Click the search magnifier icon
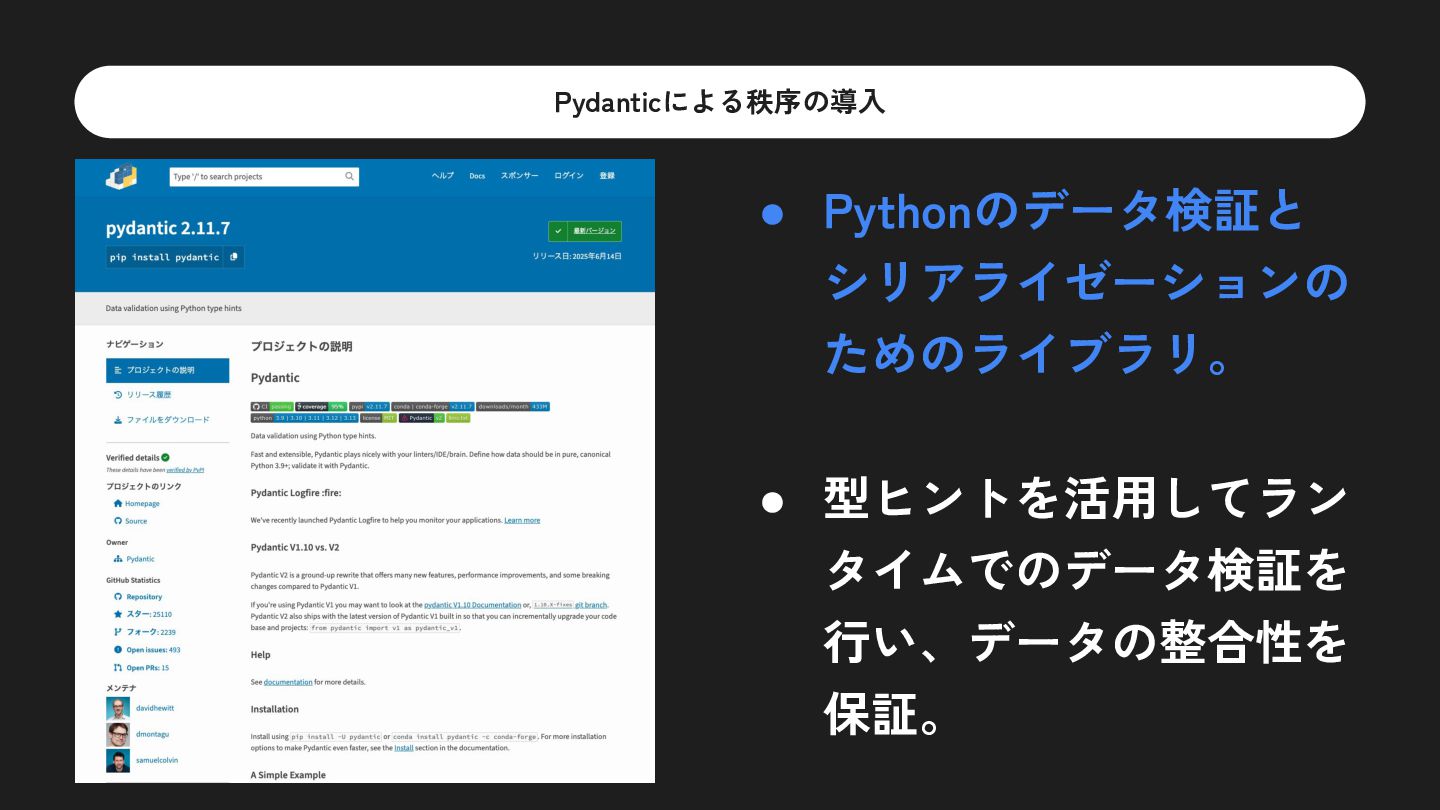This screenshot has height=810, width=1440. 349,176
